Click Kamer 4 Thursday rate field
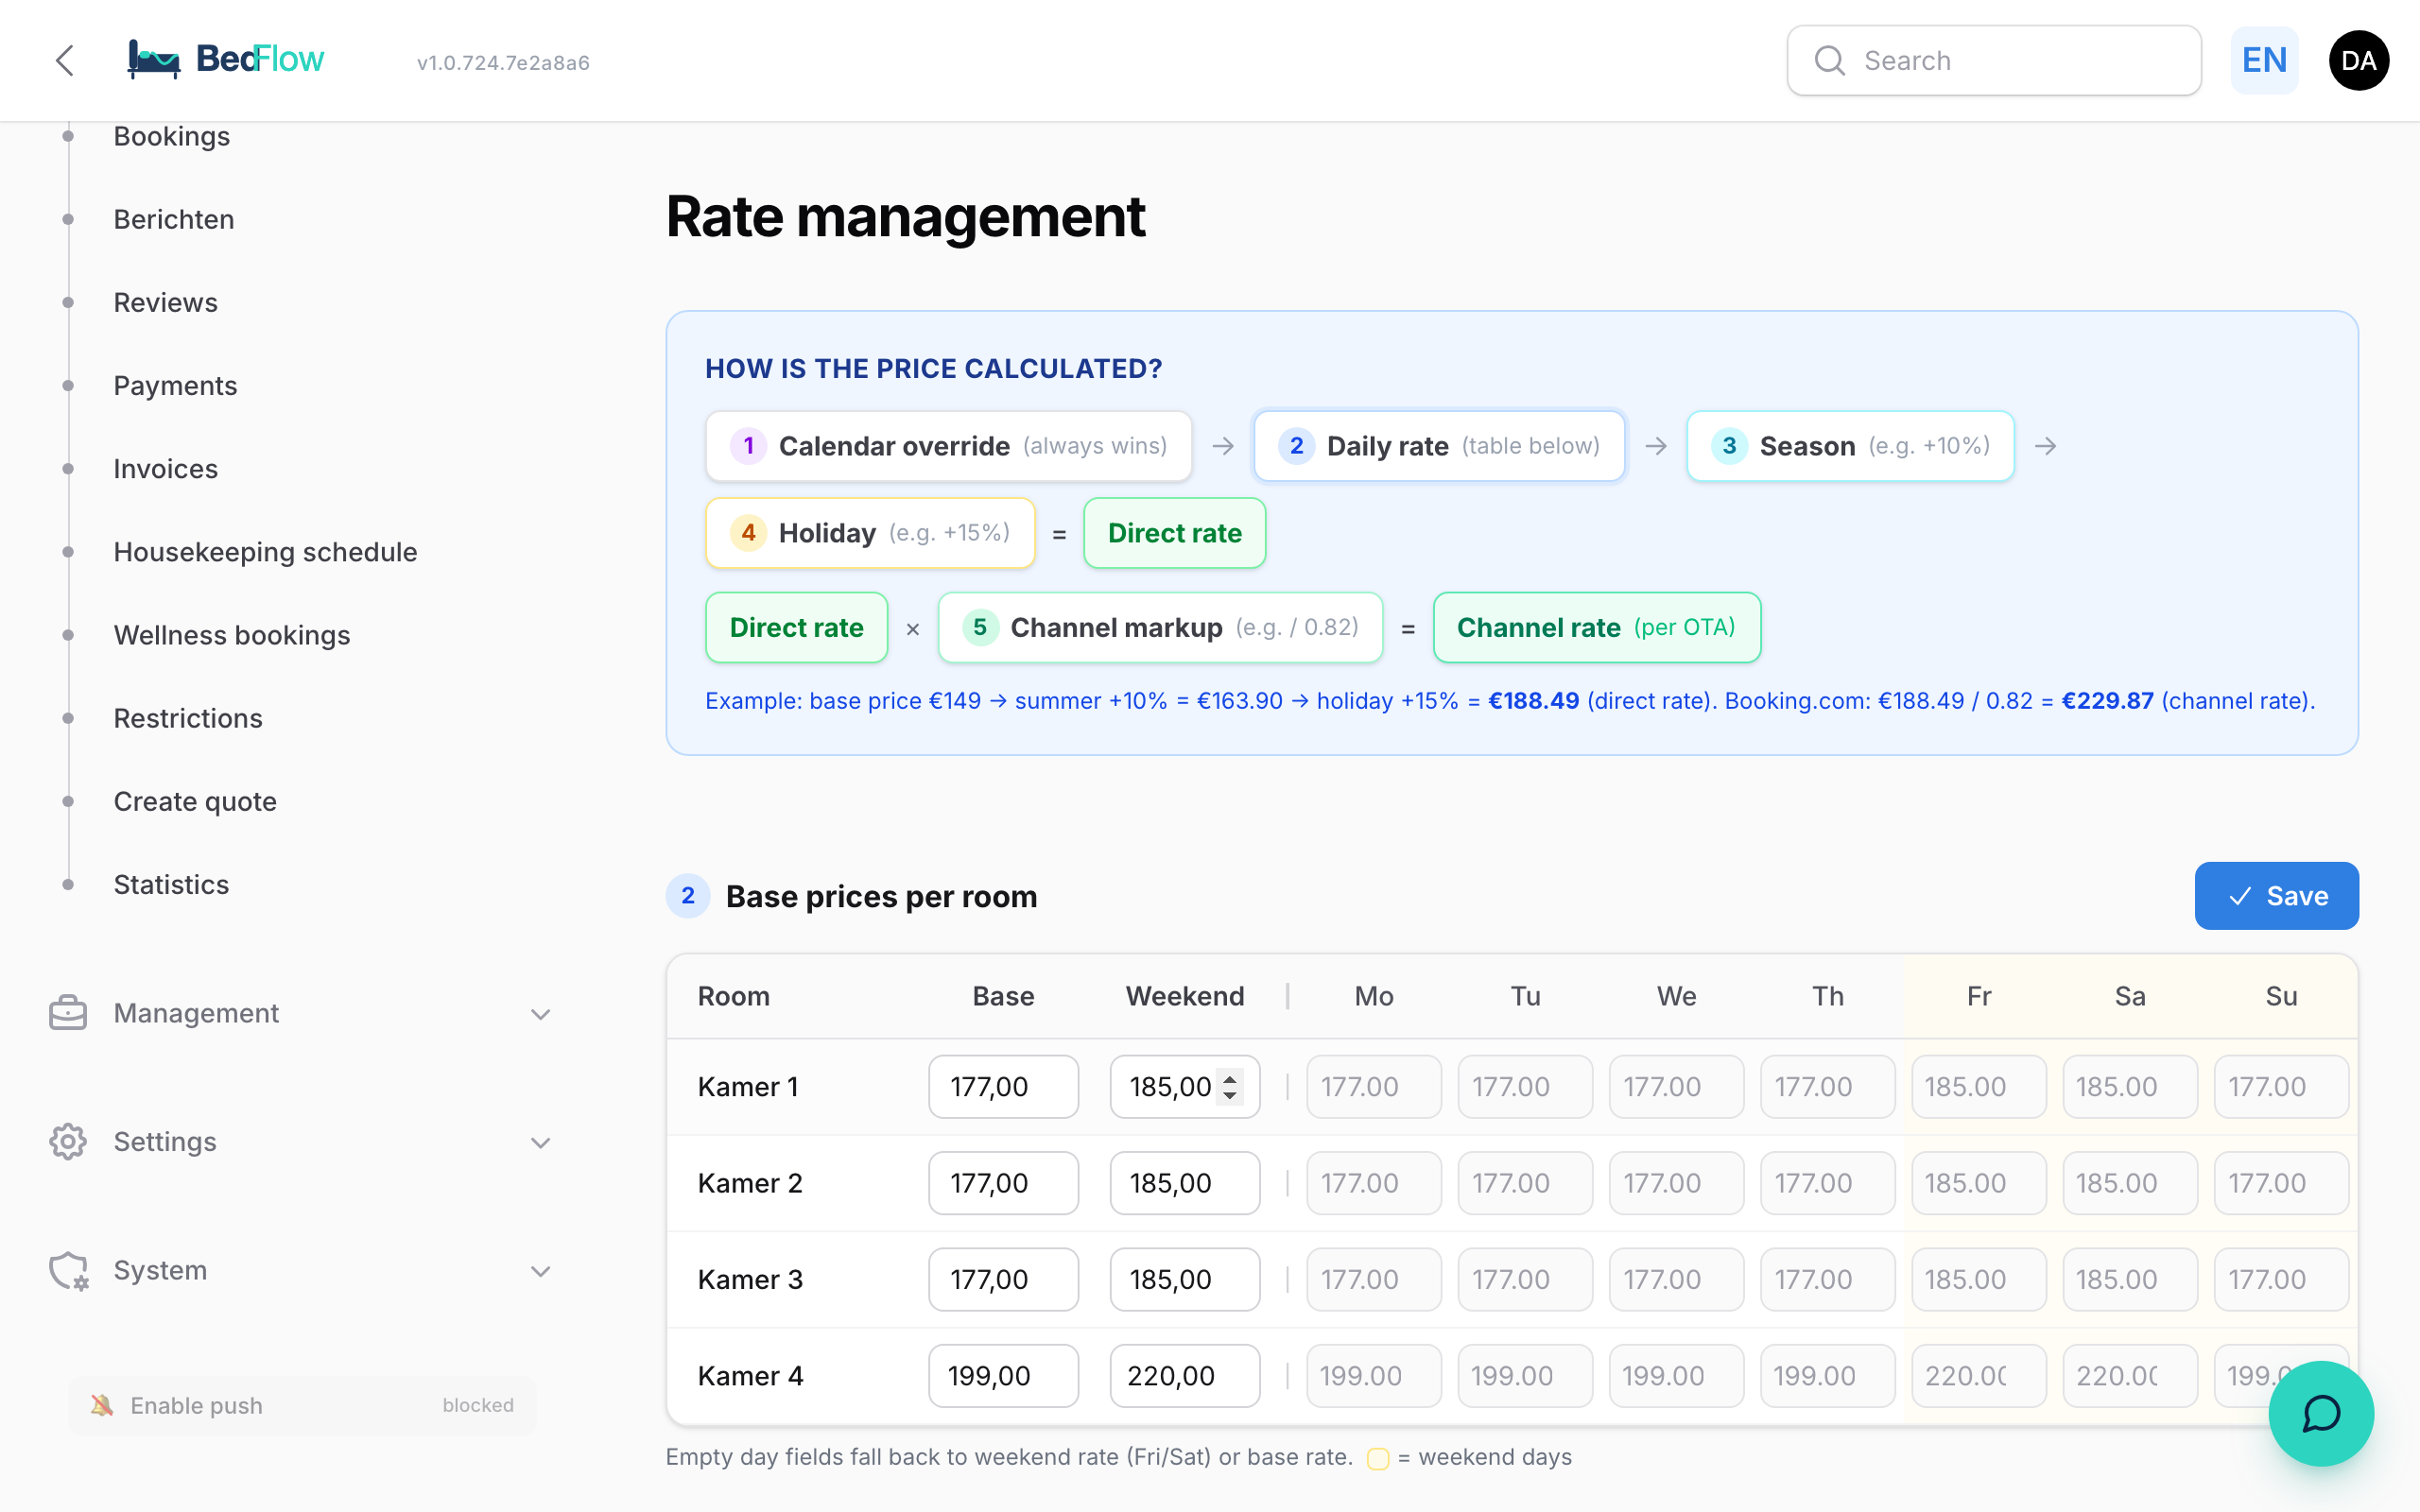2420x1512 pixels. [x=1827, y=1375]
